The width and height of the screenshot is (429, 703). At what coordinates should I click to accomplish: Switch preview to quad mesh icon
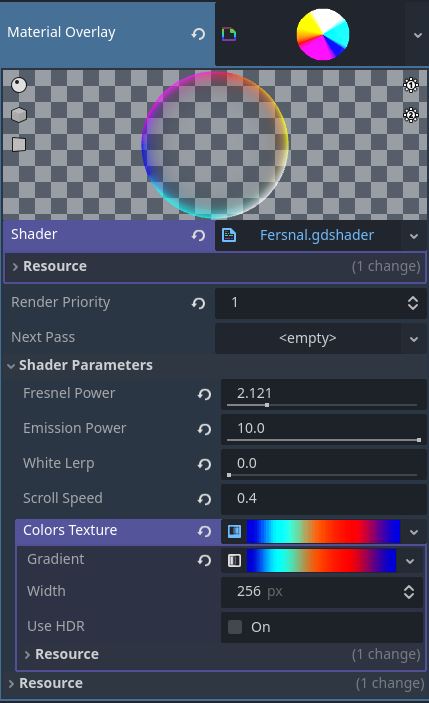[x=19, y=144]
